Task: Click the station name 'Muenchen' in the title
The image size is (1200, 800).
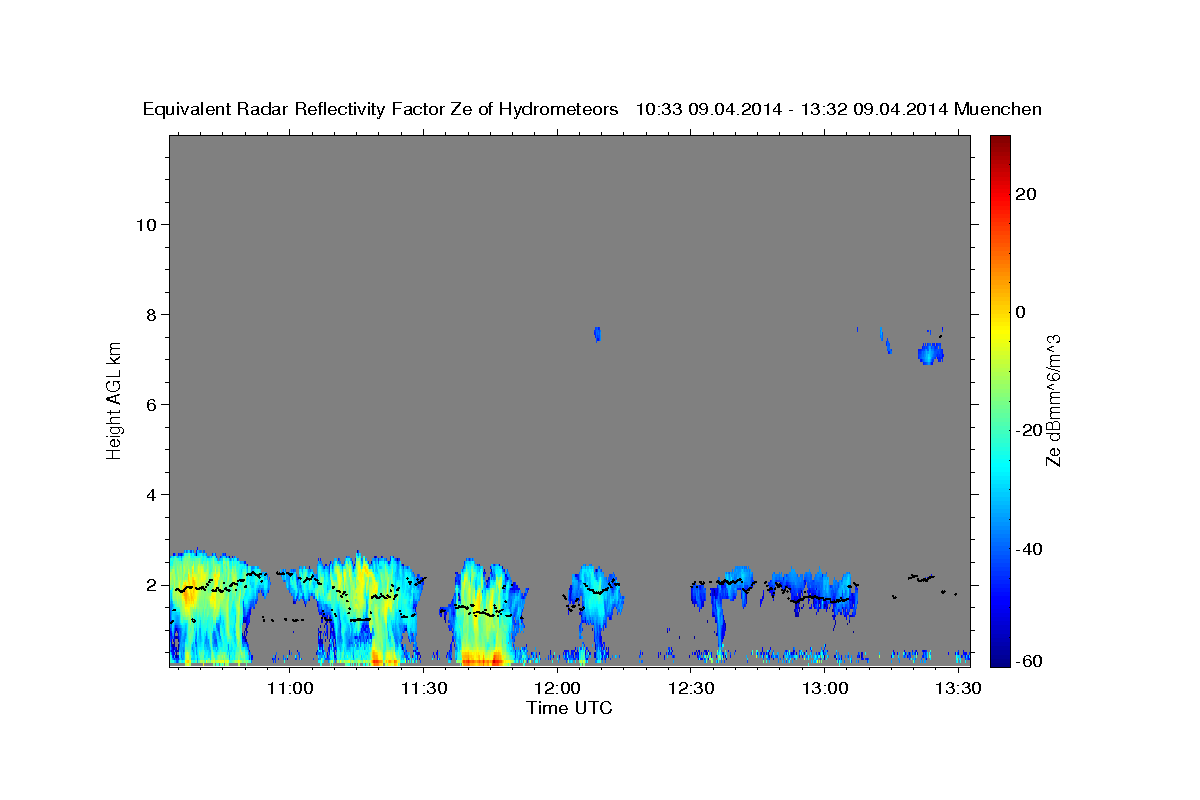Action: [x=998, y=109]
